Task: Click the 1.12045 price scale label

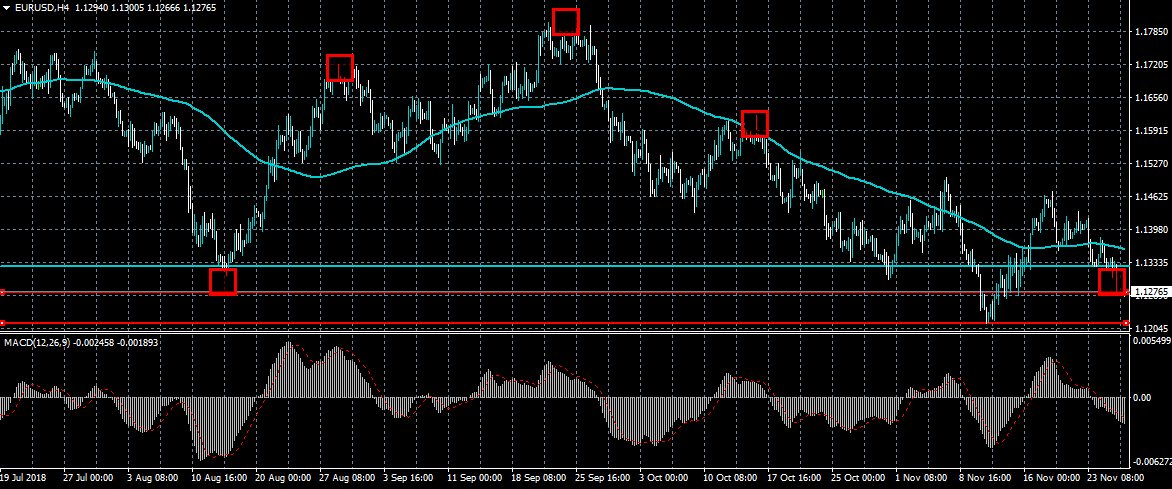Action: click(1152, 328)
